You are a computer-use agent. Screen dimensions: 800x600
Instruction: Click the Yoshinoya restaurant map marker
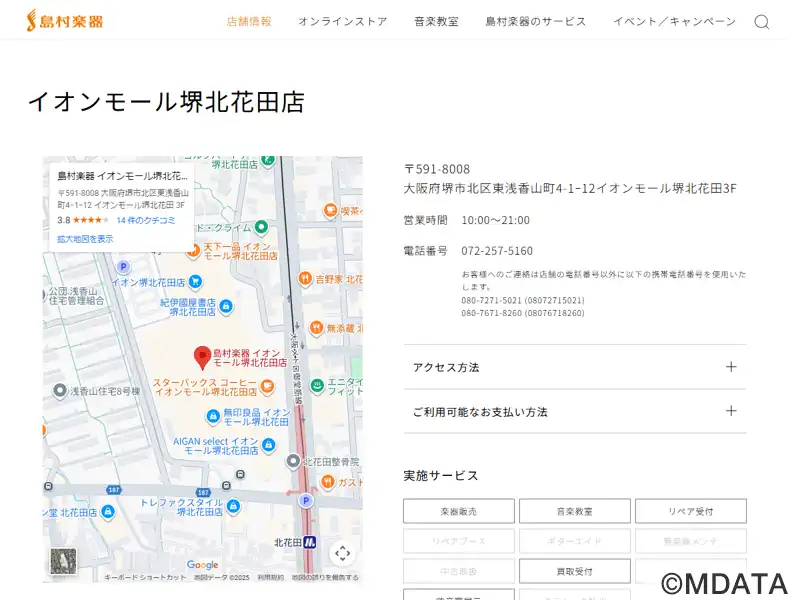pos(303,279)
